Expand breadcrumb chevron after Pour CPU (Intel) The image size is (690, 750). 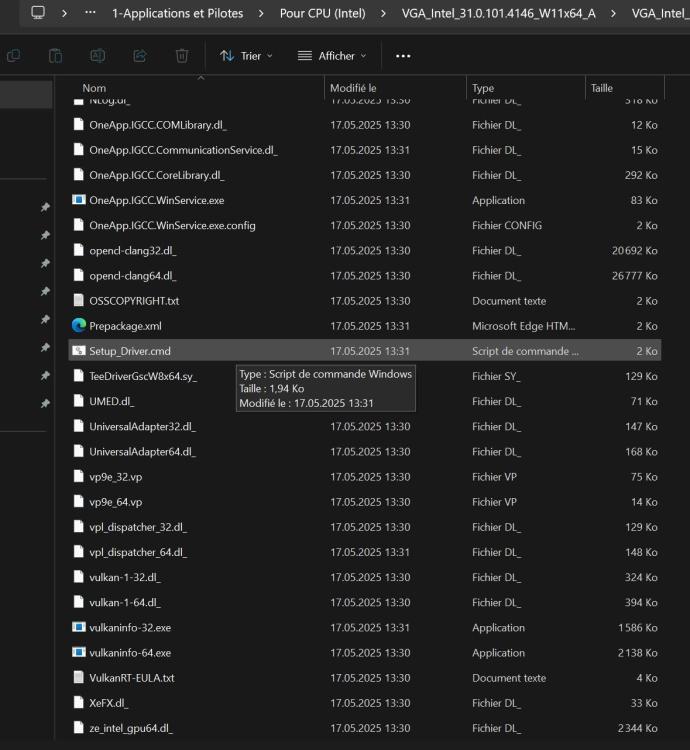tap(388, 13)
